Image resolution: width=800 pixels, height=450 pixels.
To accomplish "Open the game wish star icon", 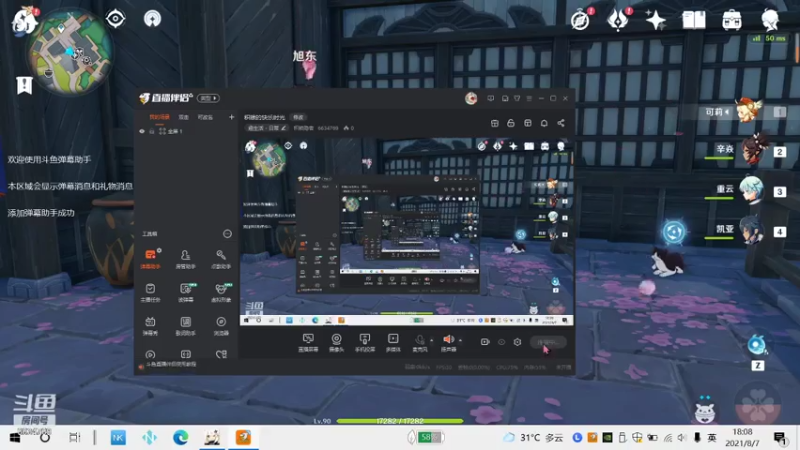I will (x=655, y=20).
